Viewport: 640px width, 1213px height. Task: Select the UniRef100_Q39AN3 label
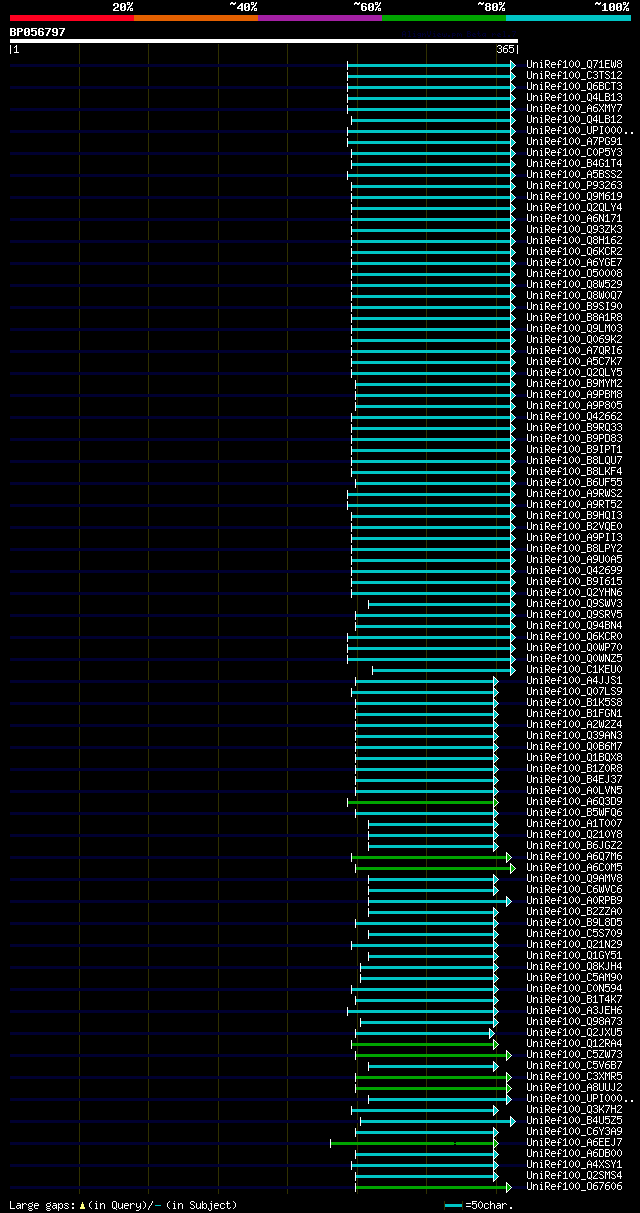pyautogui.click(x=574, y=735)
